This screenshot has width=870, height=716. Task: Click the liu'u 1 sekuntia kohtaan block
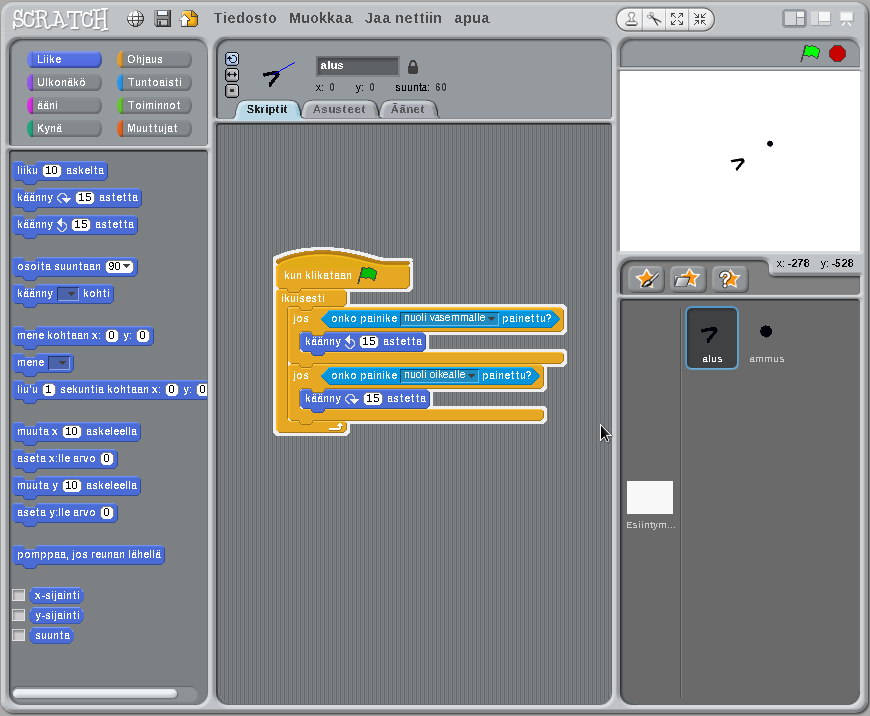pos(110,390)
